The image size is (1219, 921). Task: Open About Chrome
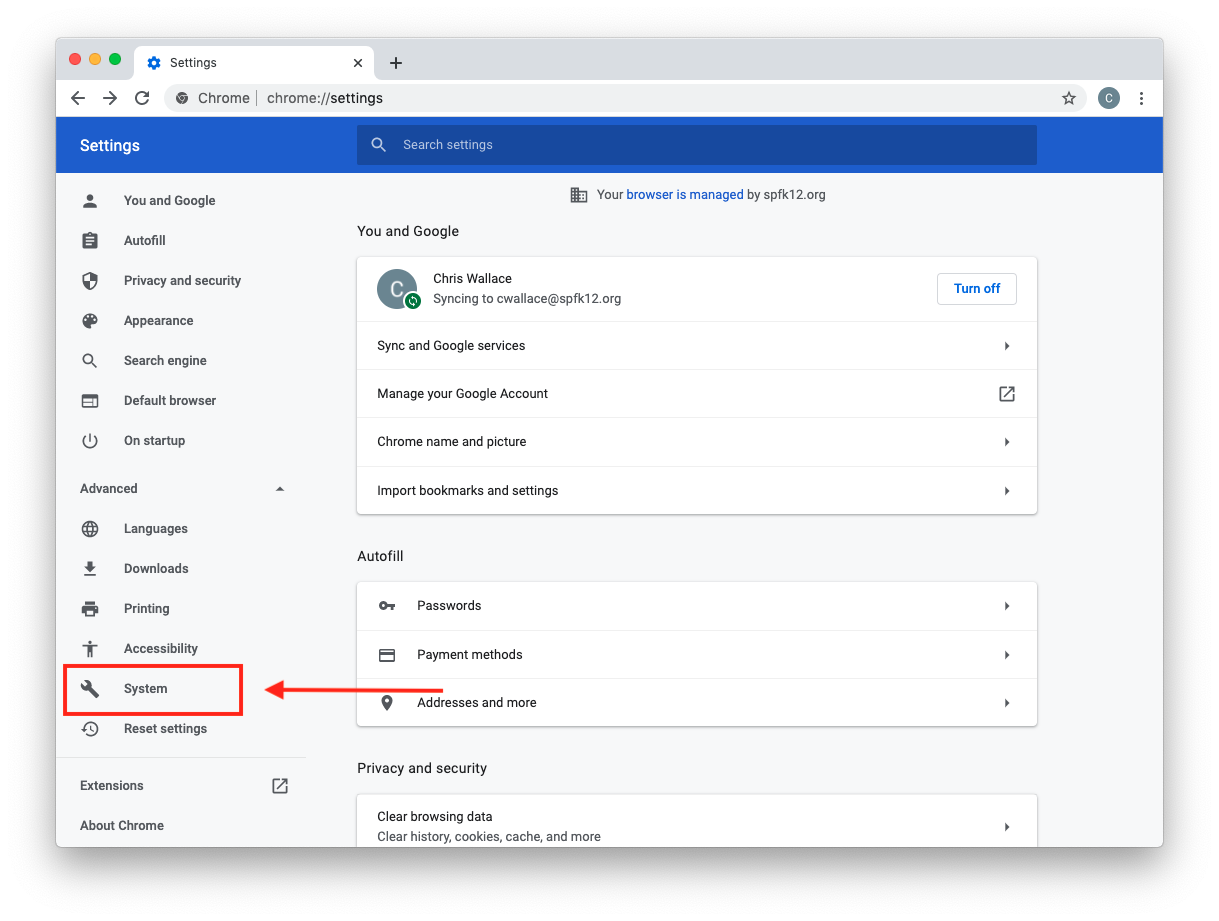click(122, 826)
